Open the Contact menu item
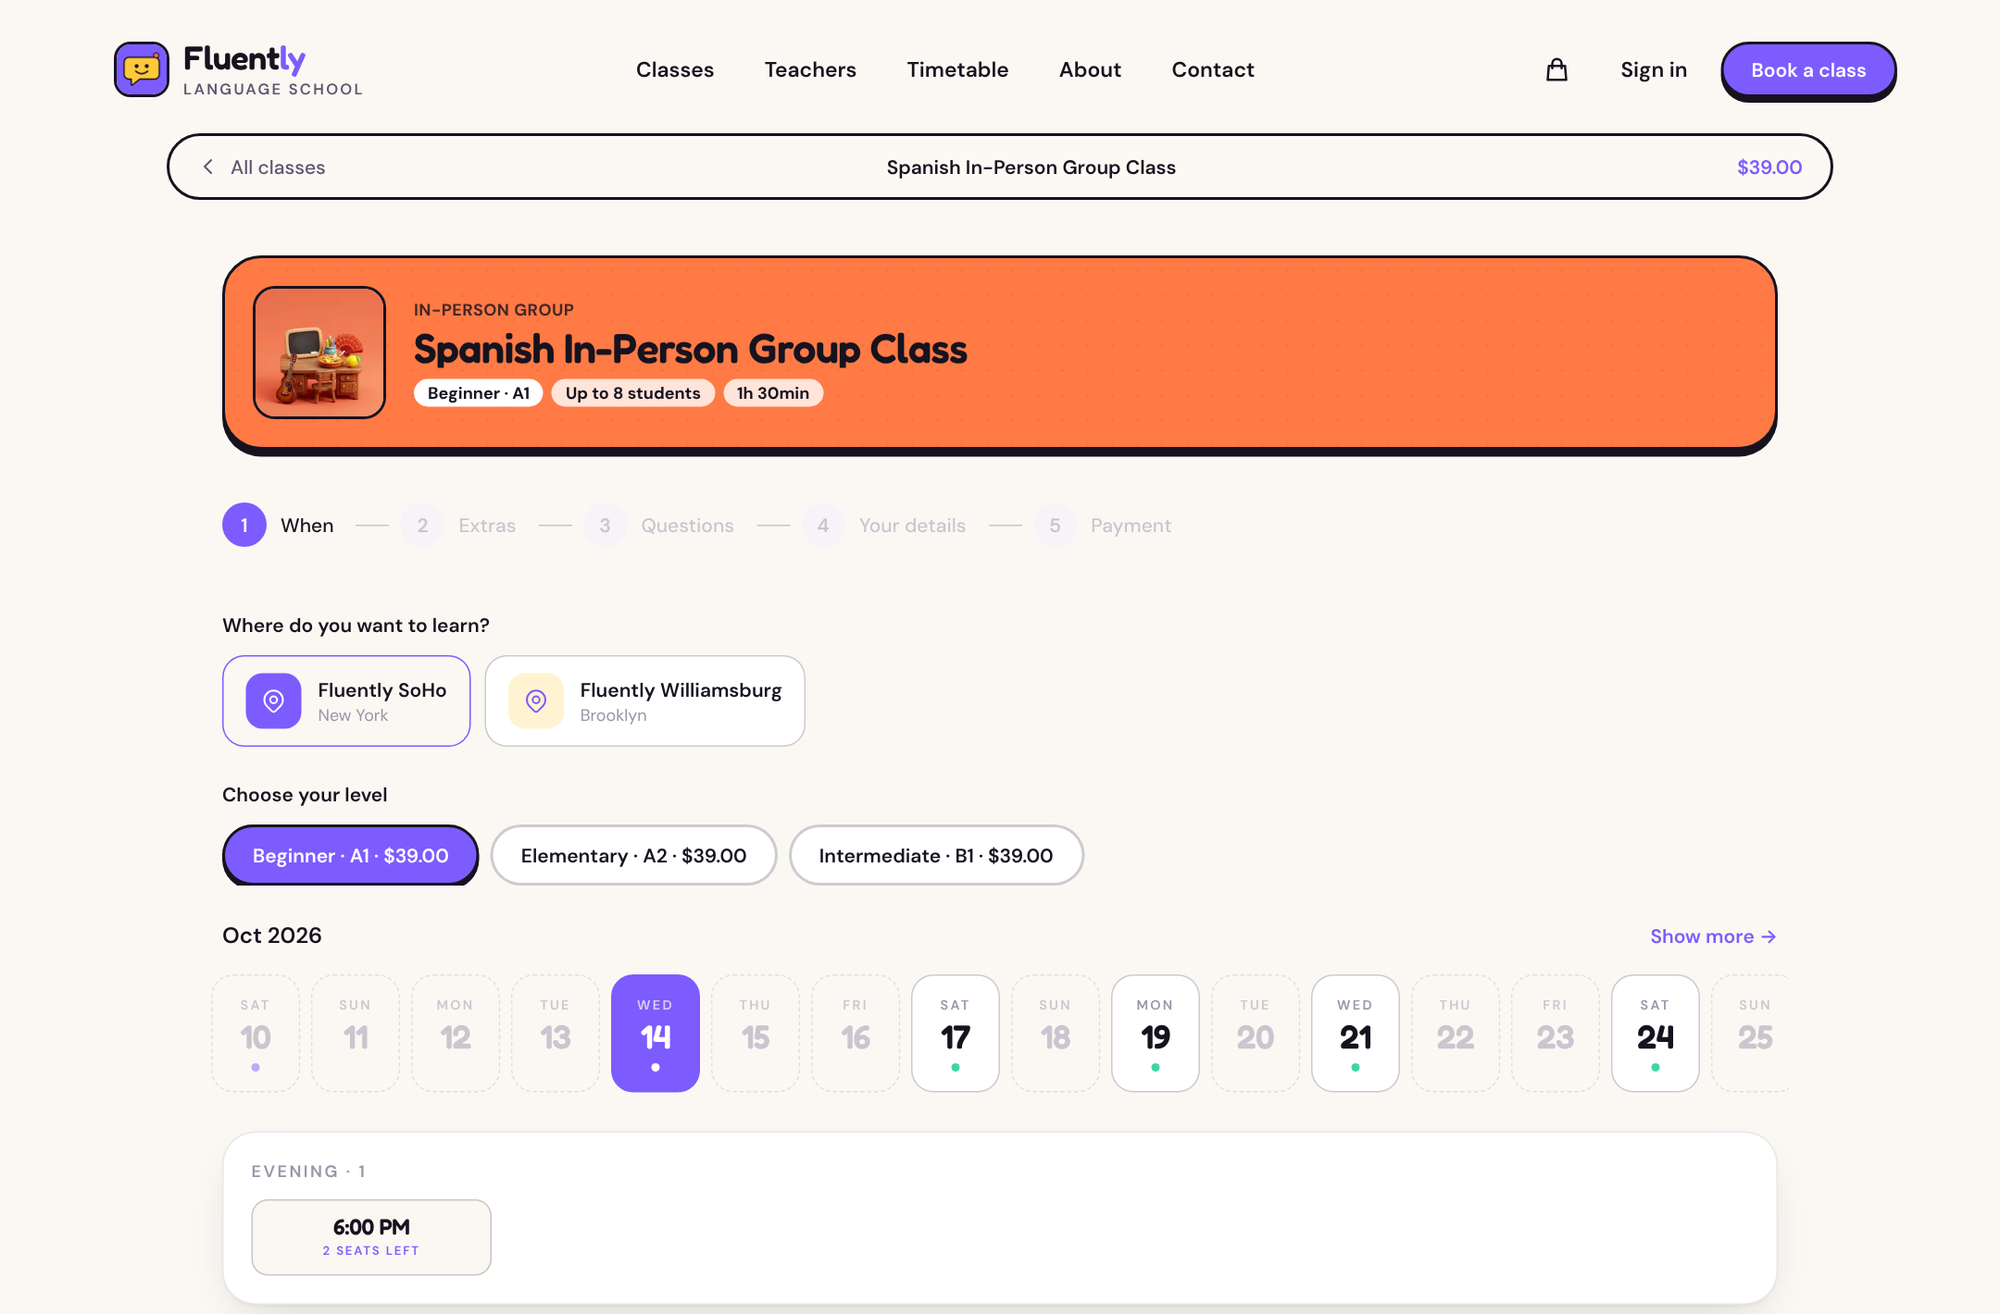 point(1213,70)
